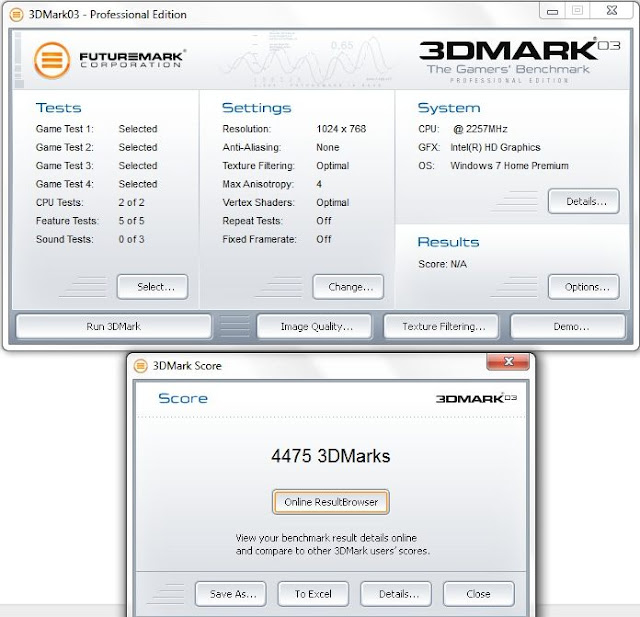Image resolution: width=640 pixels, height=617 pixels.
Task: Export the result To Excel
Action: pos(313,594)
